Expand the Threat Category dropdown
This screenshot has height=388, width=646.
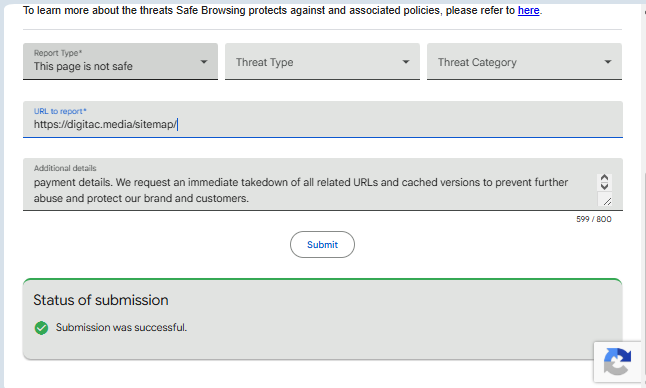524,61
